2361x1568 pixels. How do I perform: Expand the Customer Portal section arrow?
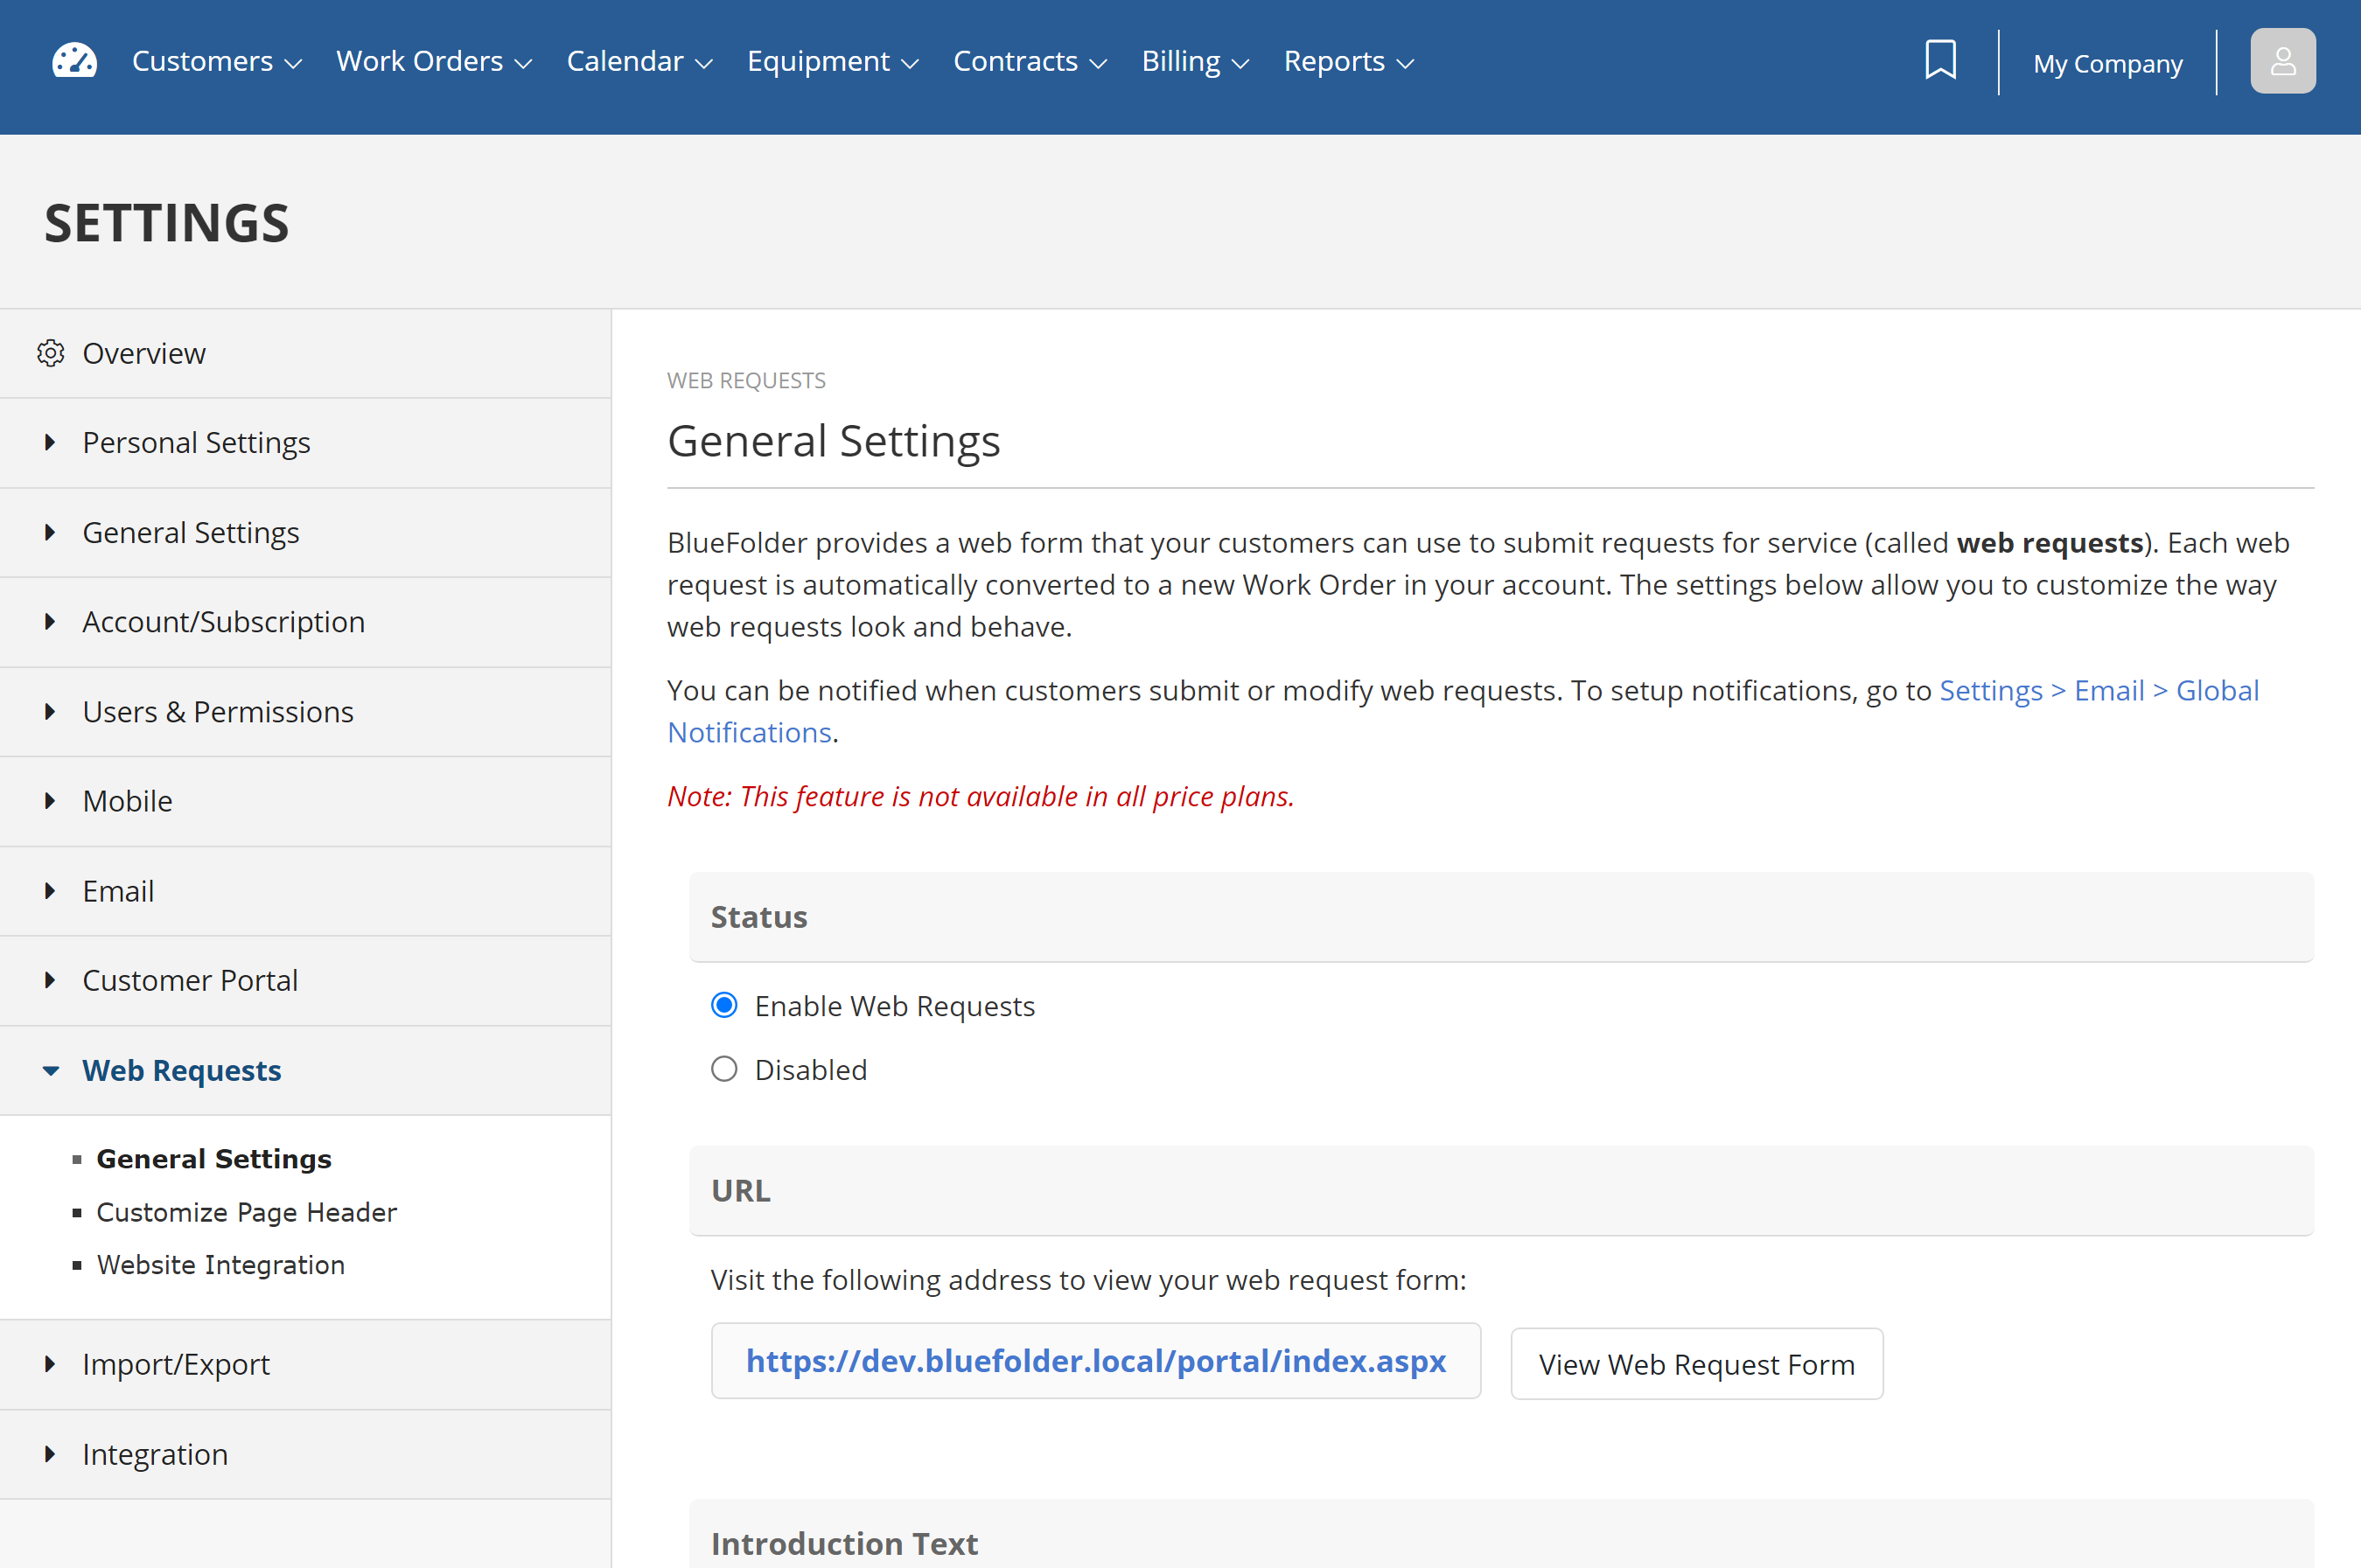coord(50,979)
